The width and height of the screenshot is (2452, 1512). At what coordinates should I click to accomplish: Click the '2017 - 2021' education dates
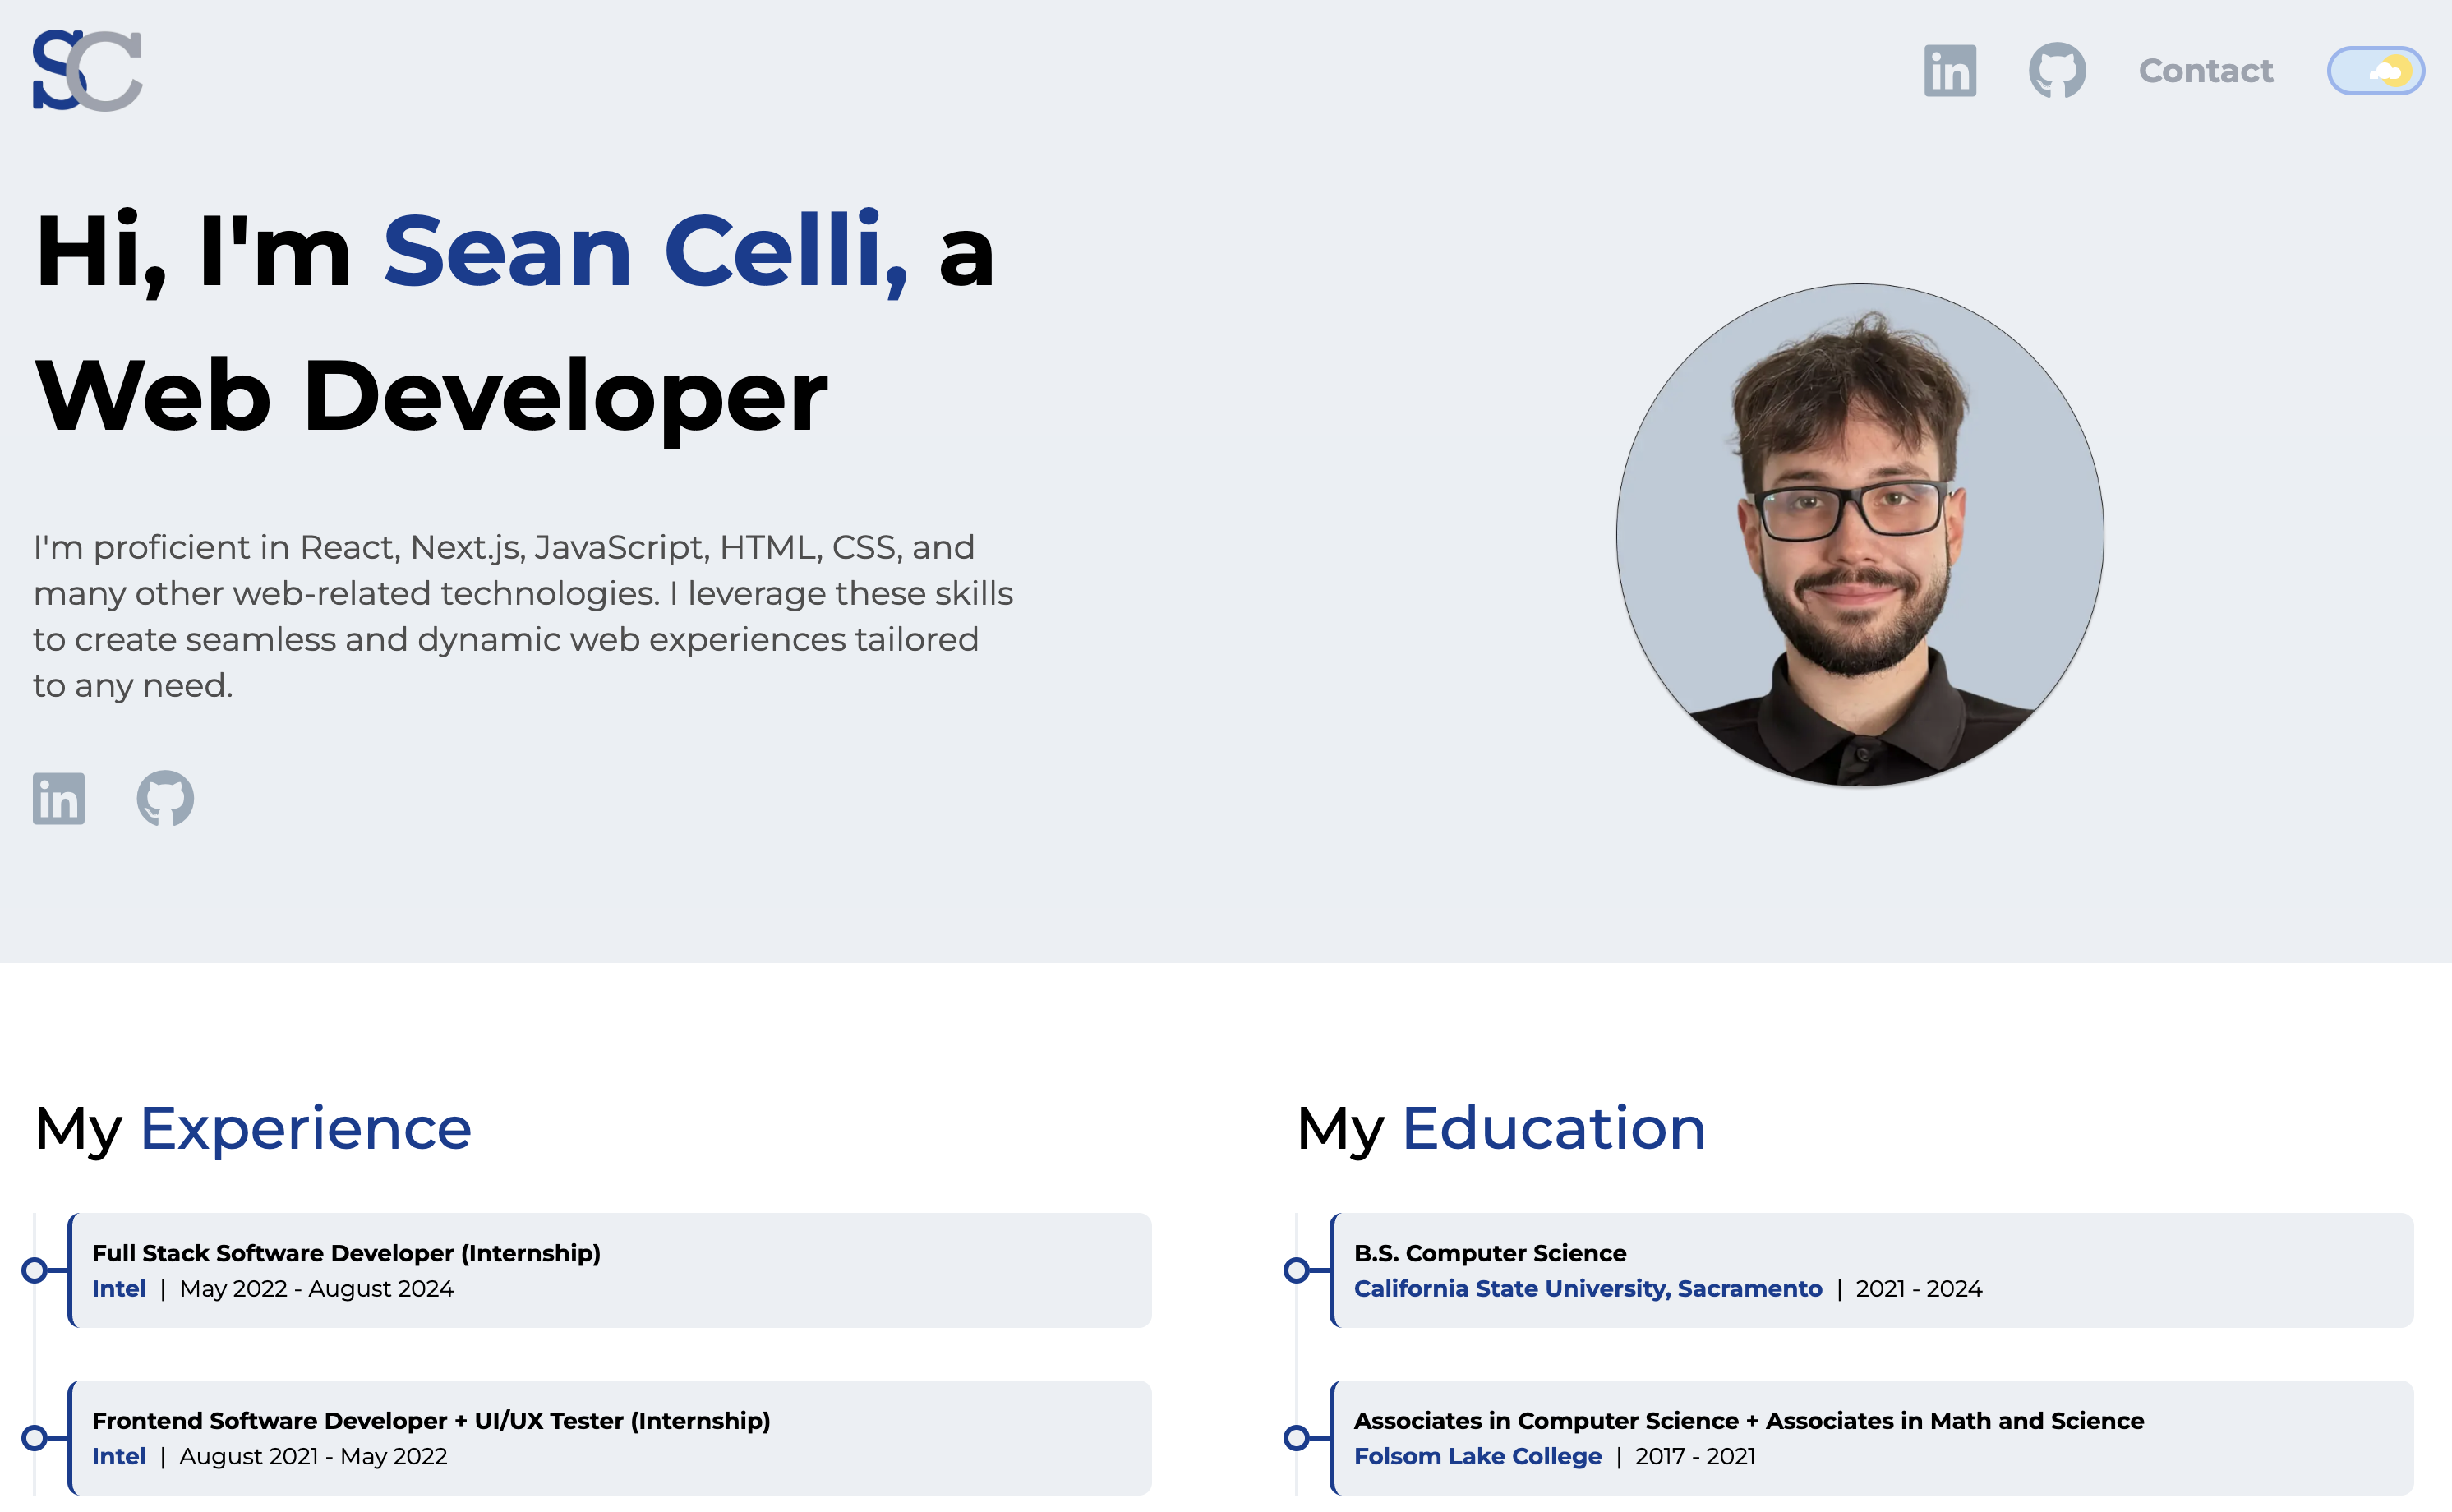click(1695, 1457)
